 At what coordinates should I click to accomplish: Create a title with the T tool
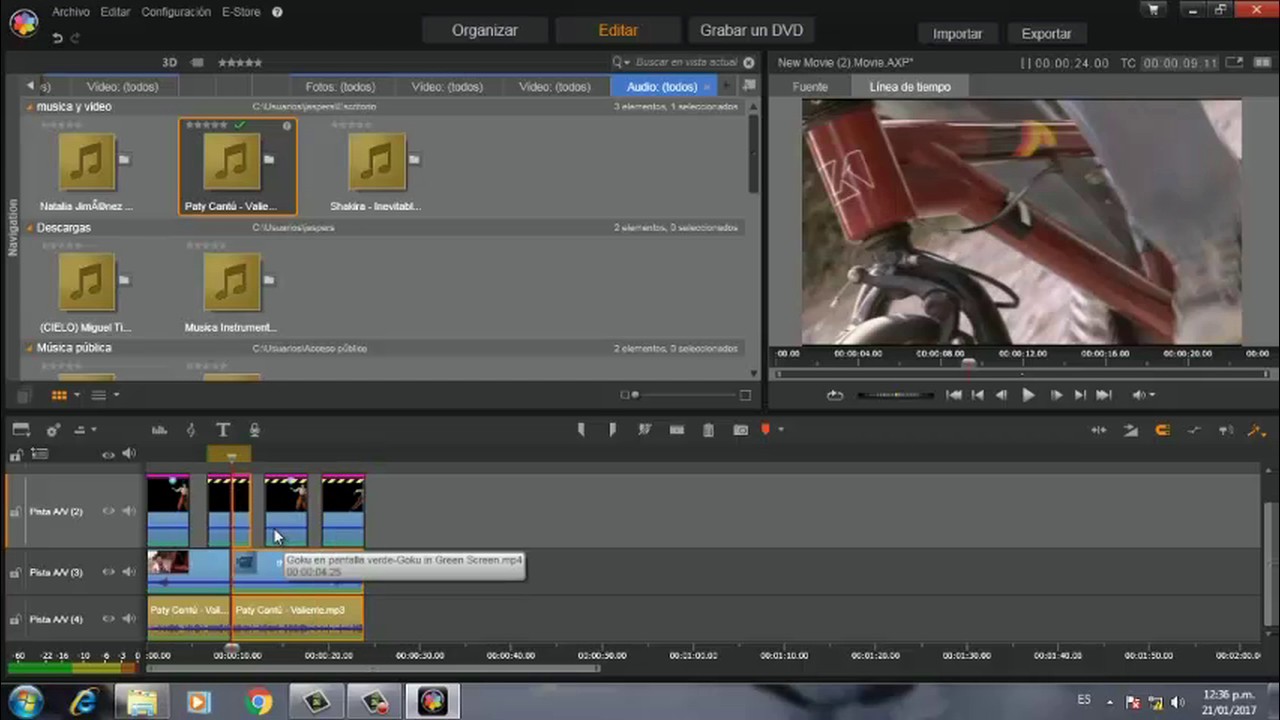click(x=223, y=430)
